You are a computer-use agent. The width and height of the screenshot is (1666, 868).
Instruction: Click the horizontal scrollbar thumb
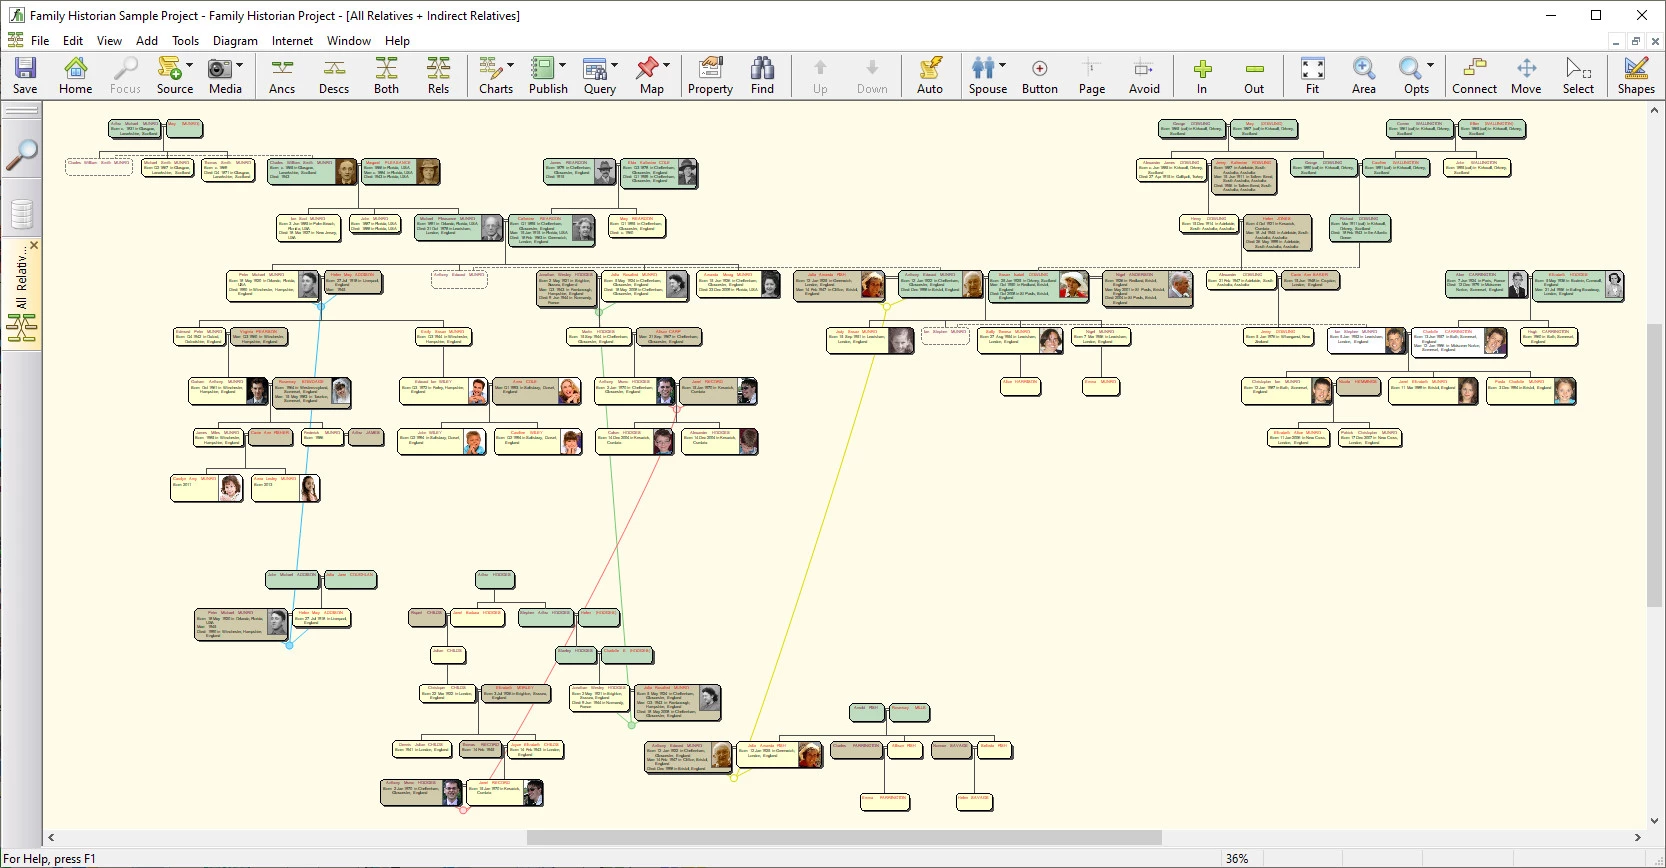[x=843, y=838]
